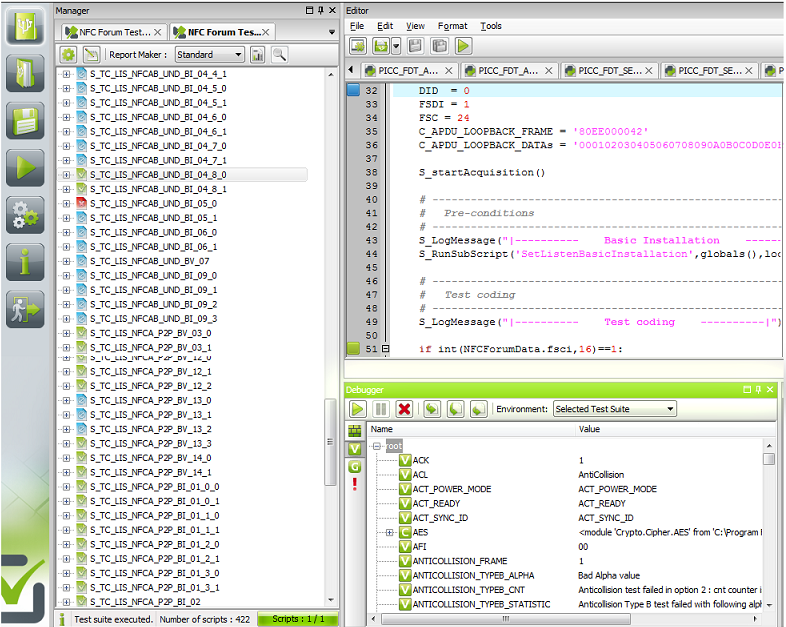
Task: Toggle the red exclamation filter in Debugger
Action: click(354, 484)
